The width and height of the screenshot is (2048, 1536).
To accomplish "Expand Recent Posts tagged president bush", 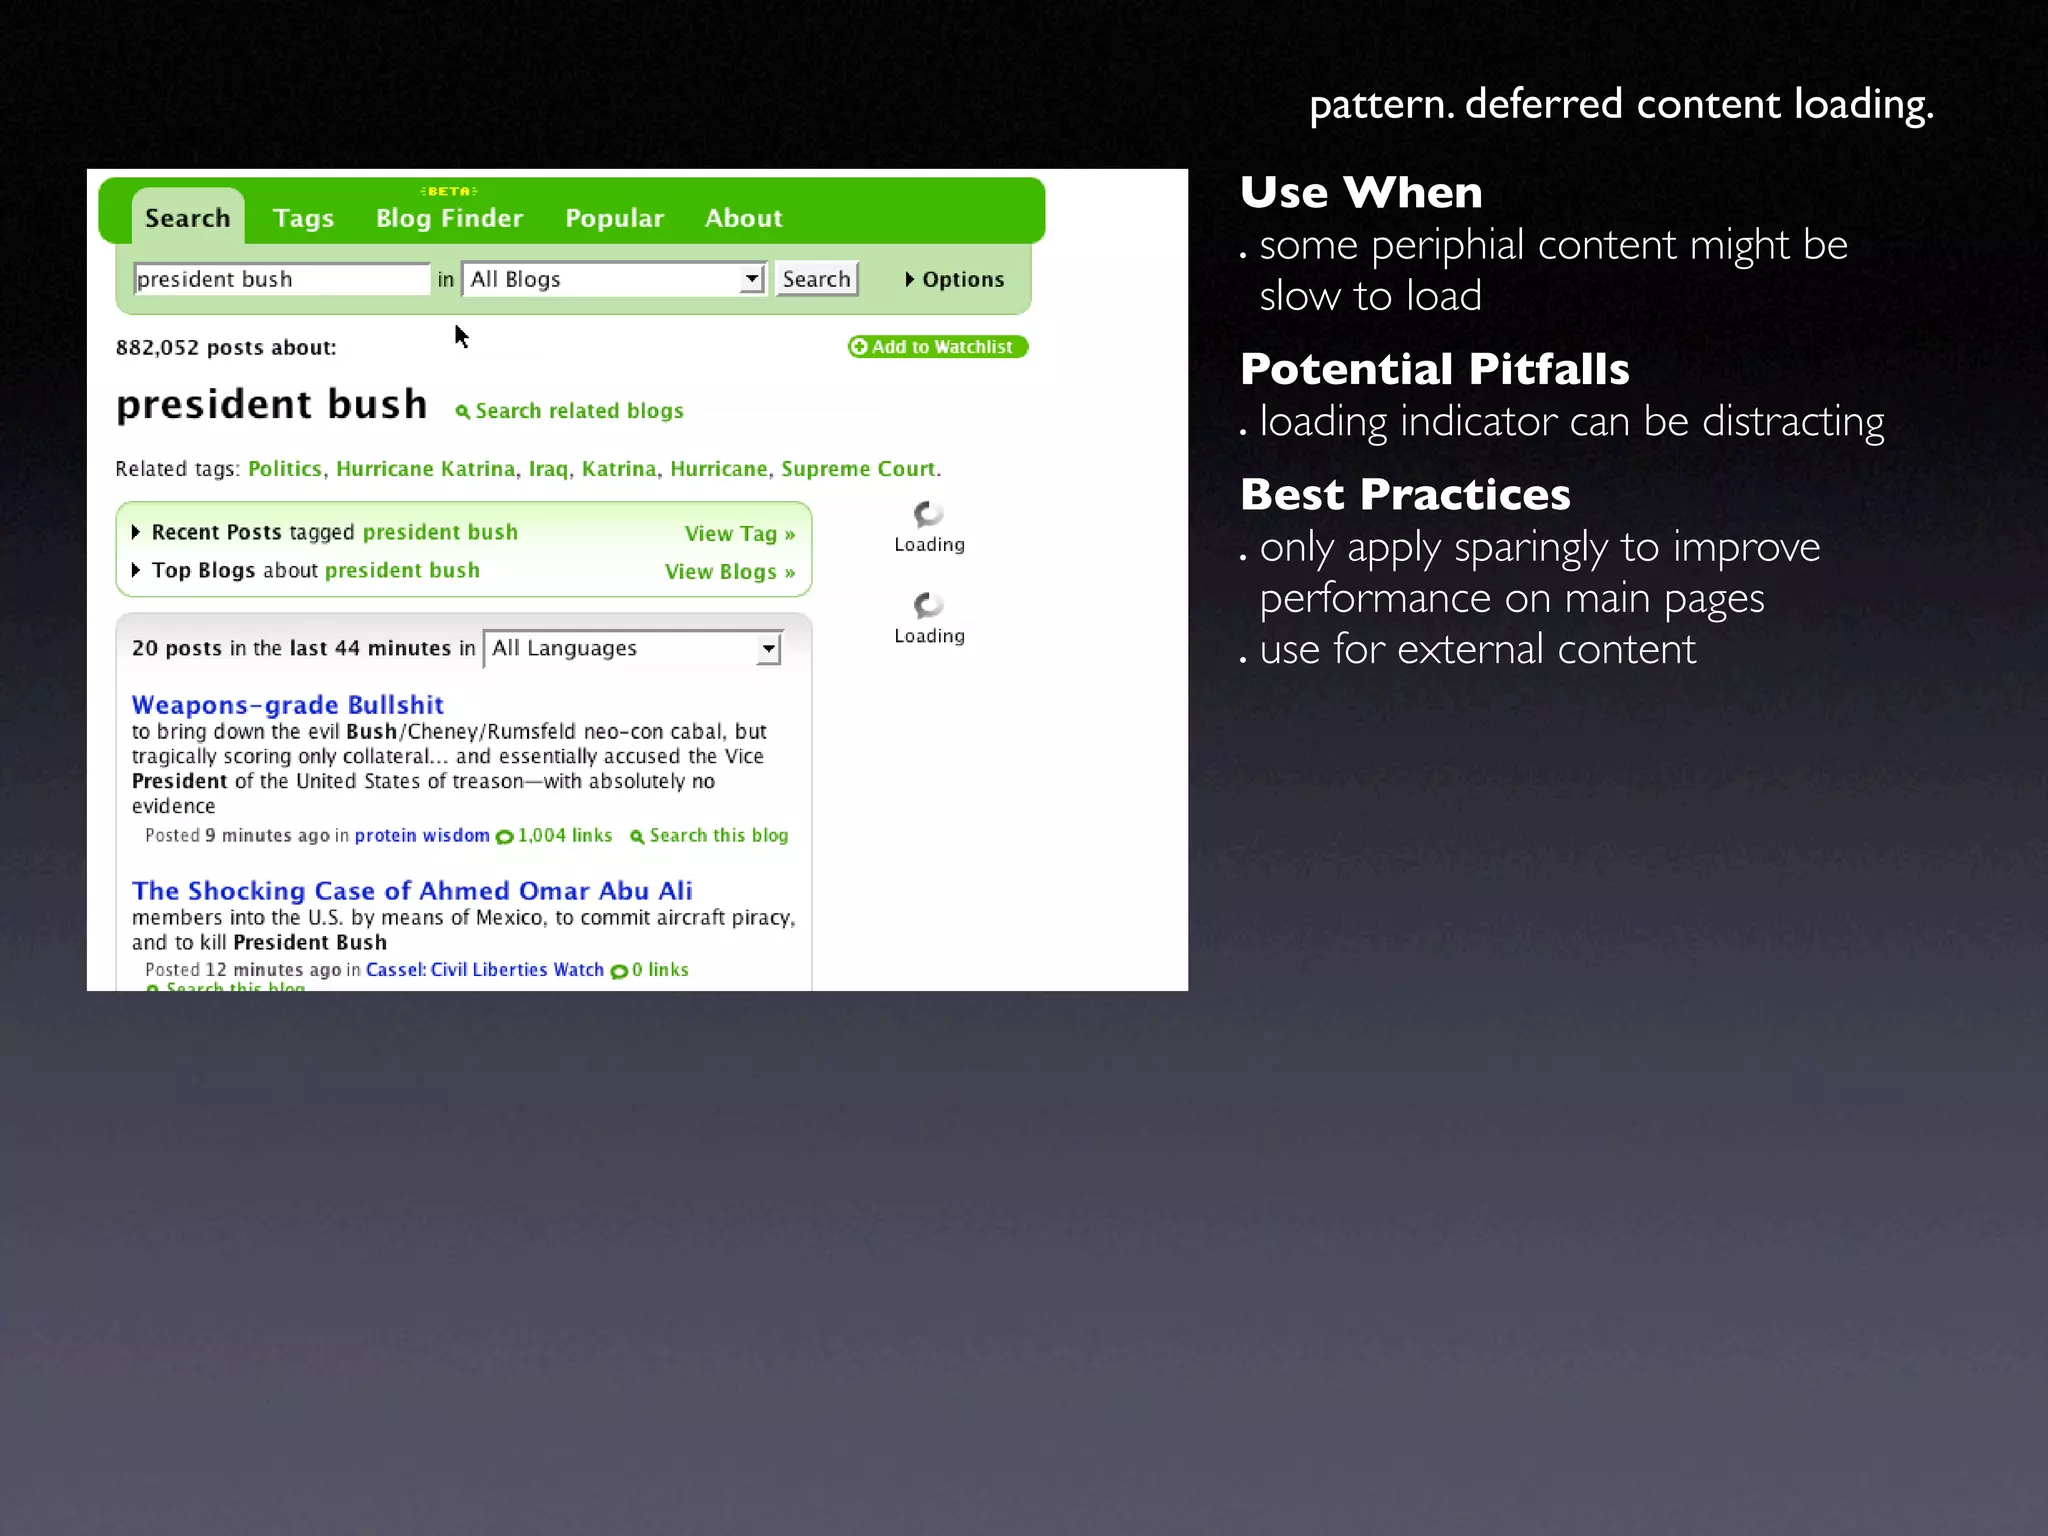I will 136,532.
